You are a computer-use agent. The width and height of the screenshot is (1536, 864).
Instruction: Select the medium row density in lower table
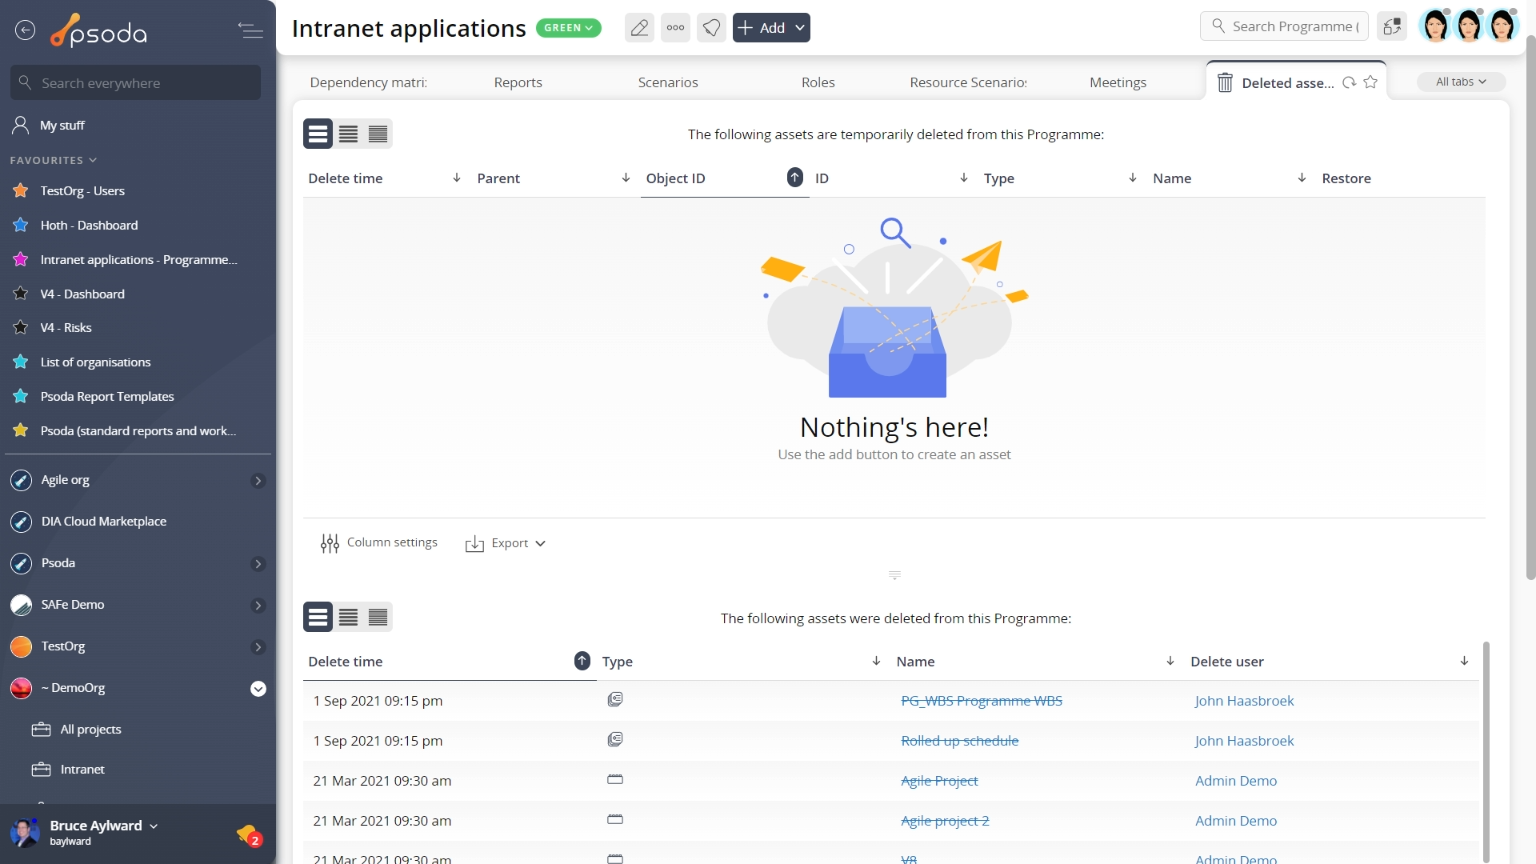pos(348,618)
